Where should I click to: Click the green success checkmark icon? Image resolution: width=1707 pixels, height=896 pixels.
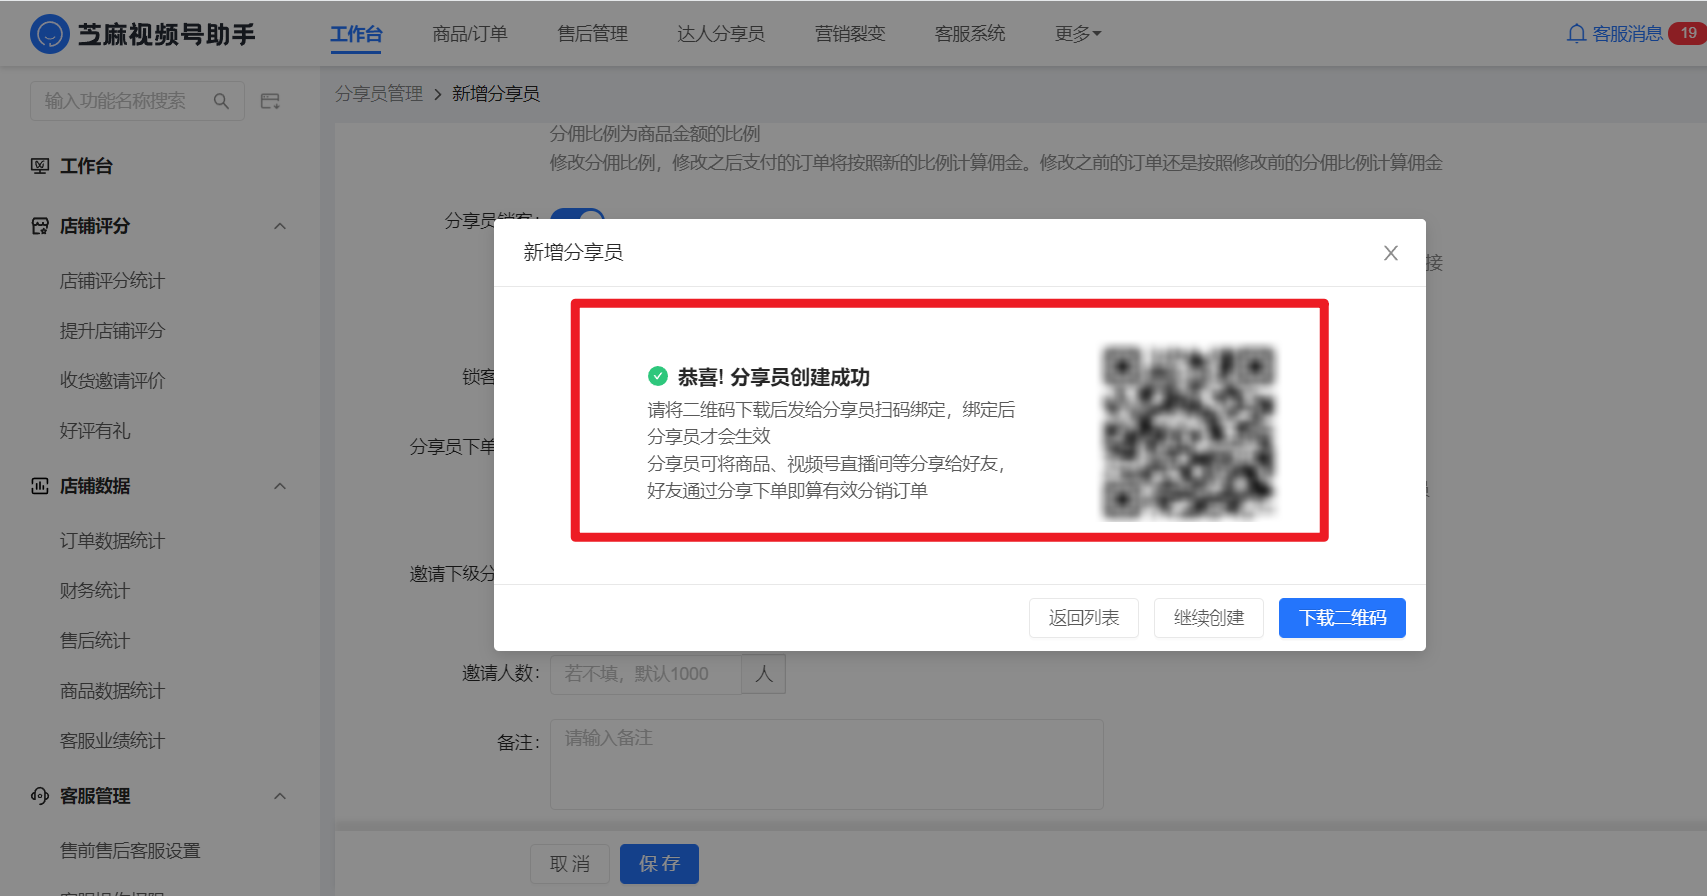(657, 376)
